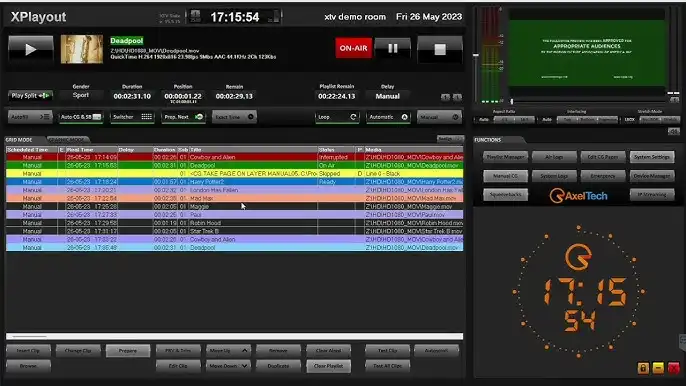Select the Star Trek B row
Image resolution: width=686 pixels, height=386 pixels.
click(234, 231)
